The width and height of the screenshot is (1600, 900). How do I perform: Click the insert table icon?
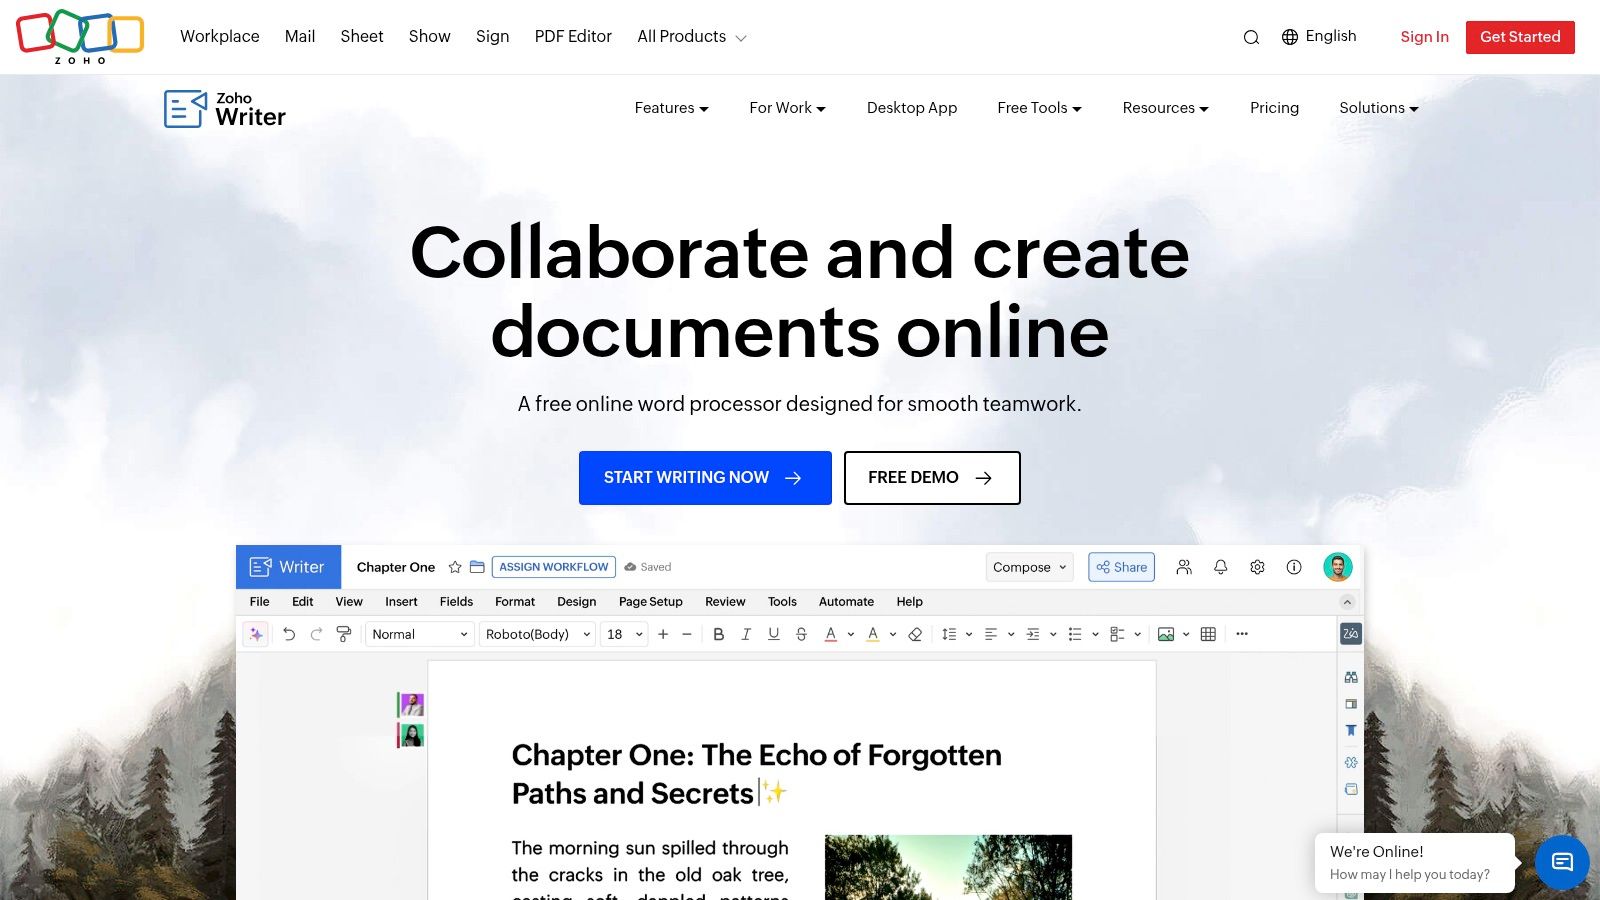[x=1208, y=634]
